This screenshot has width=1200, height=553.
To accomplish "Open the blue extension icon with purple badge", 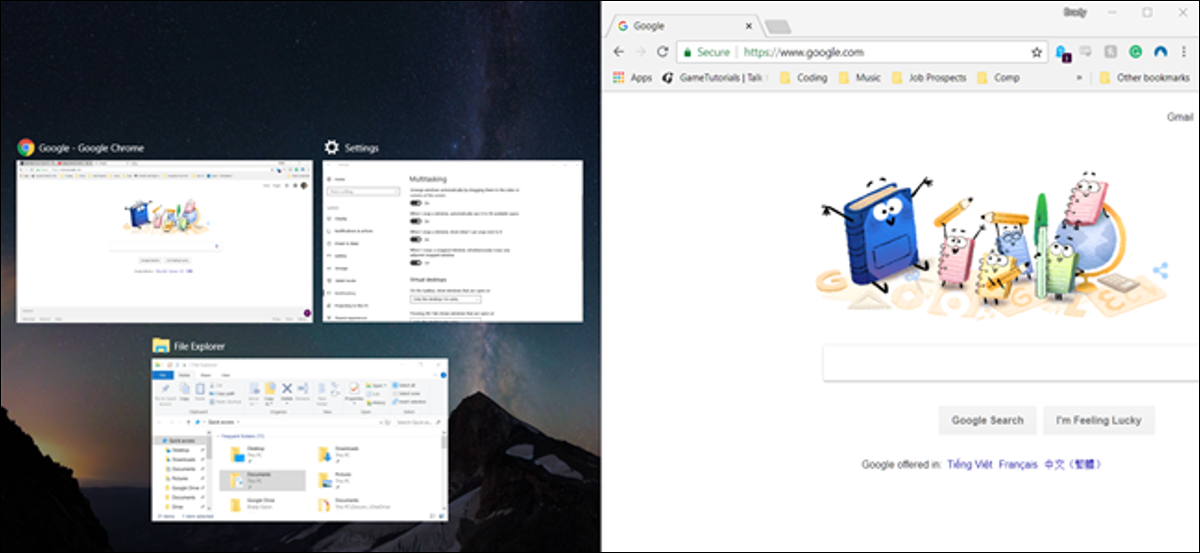I will [x=1062, y=52].
